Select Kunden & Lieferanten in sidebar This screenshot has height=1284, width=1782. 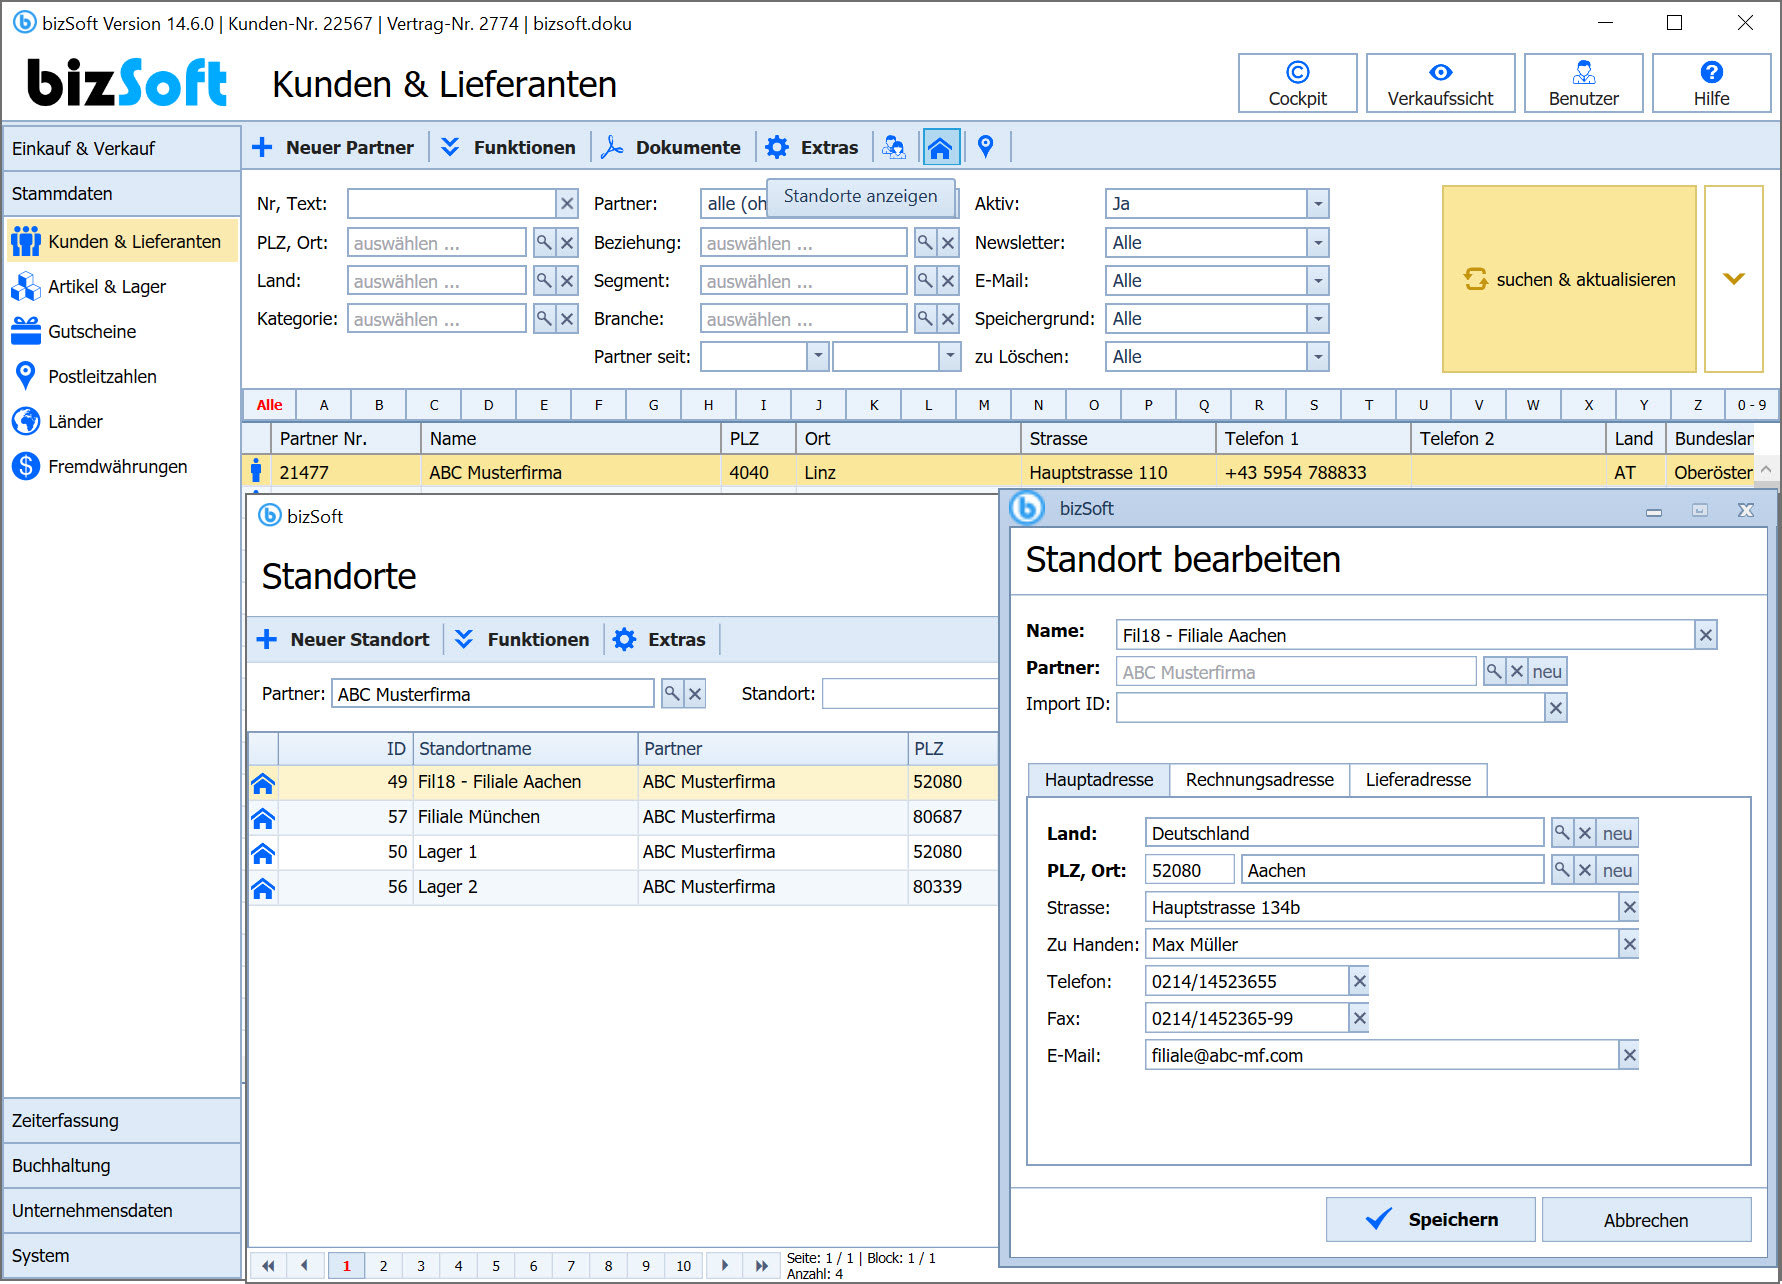pyautogui.click(x=122, y=242)
